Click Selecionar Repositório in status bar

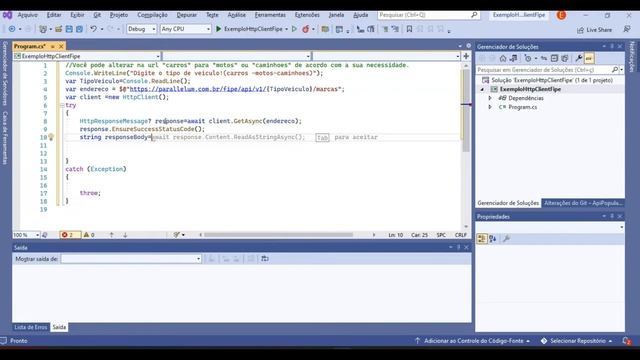coord(577,341)
